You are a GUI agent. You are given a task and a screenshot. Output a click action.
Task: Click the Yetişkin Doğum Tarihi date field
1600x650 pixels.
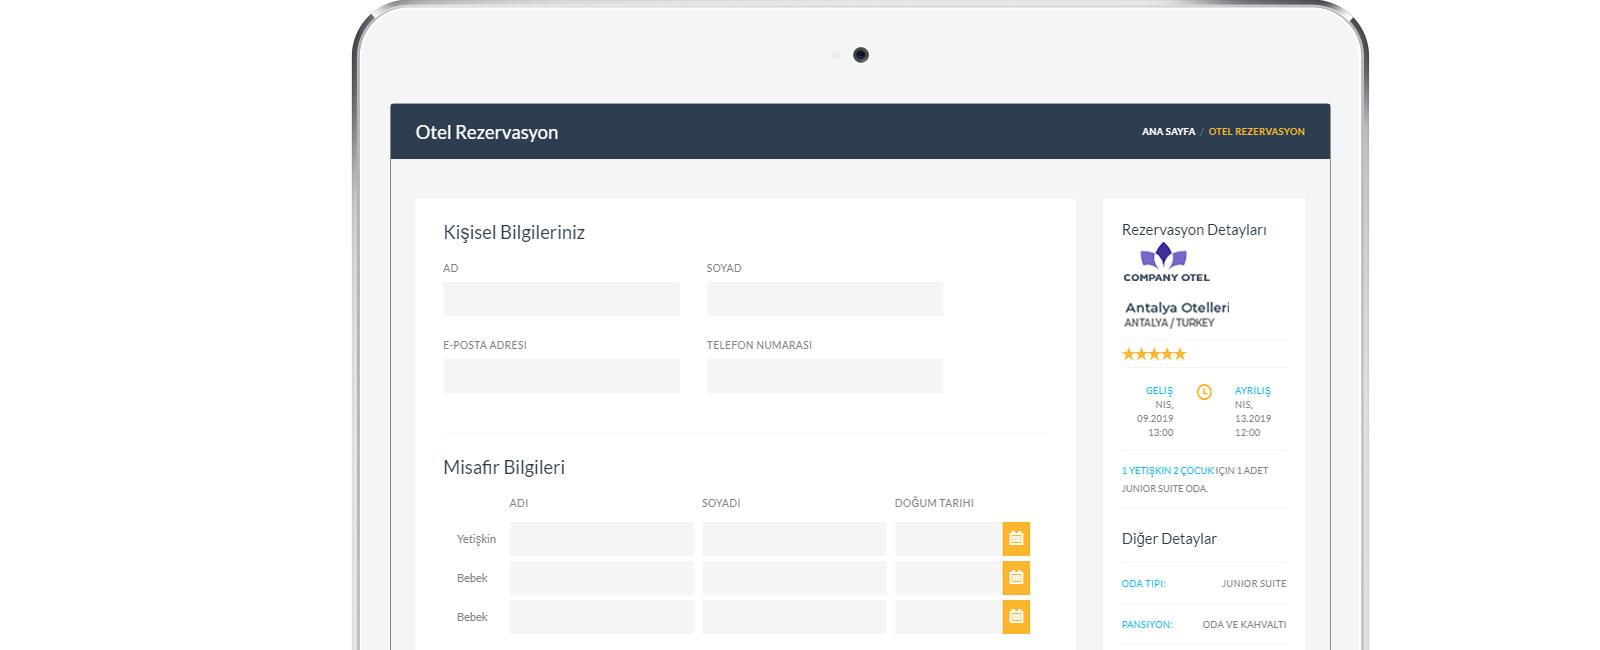[x=949, y=539]
